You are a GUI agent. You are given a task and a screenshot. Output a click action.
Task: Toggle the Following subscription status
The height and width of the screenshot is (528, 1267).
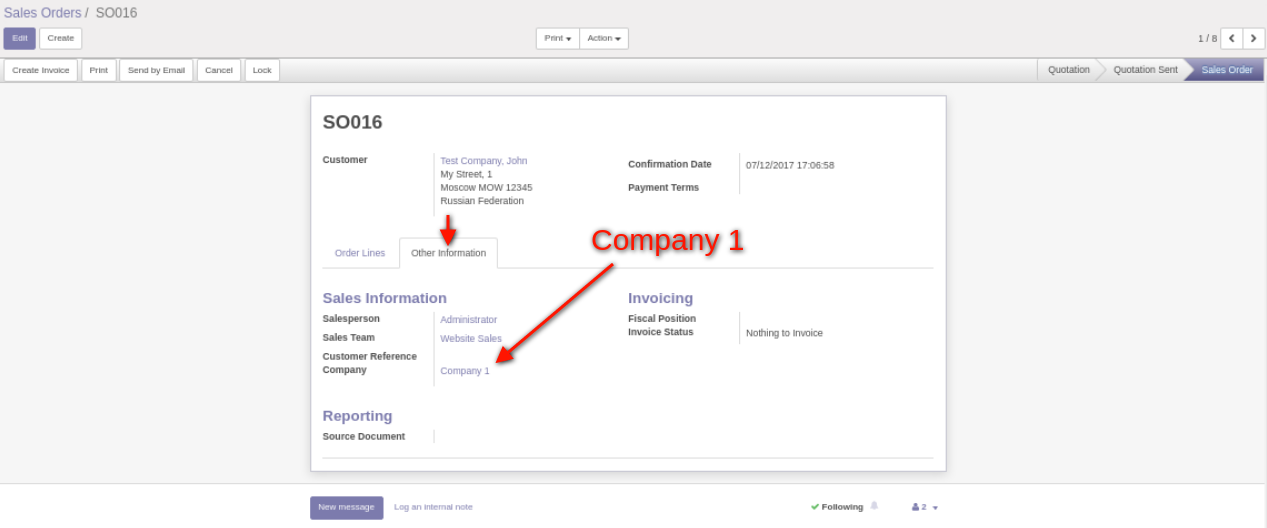click(x=837, y=507)
